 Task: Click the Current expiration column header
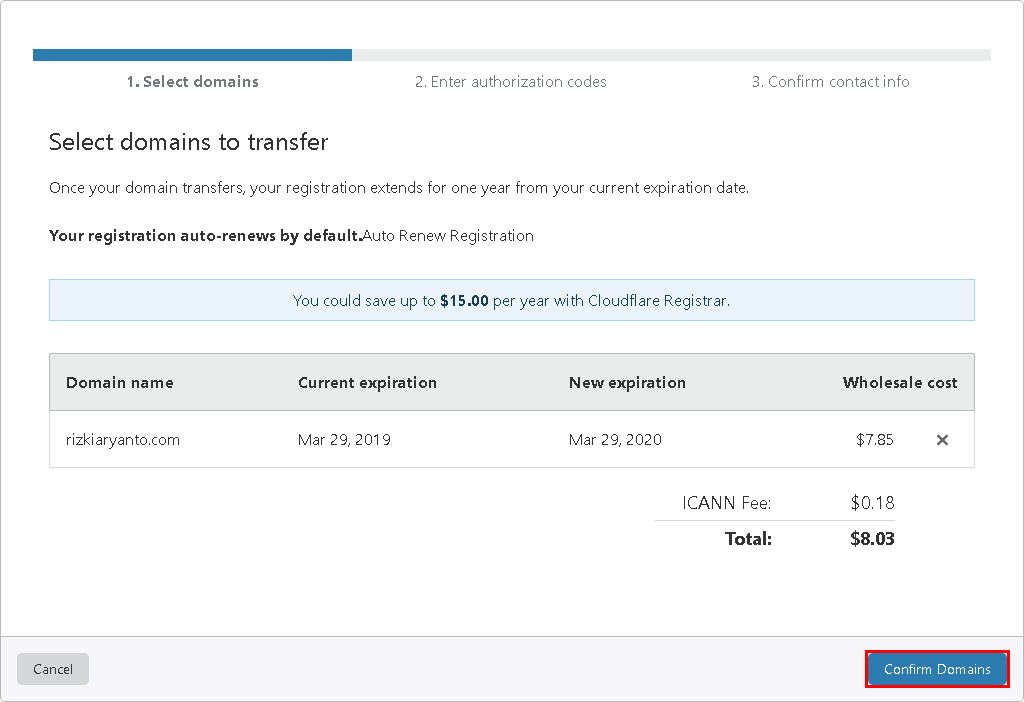pos(367,383)
